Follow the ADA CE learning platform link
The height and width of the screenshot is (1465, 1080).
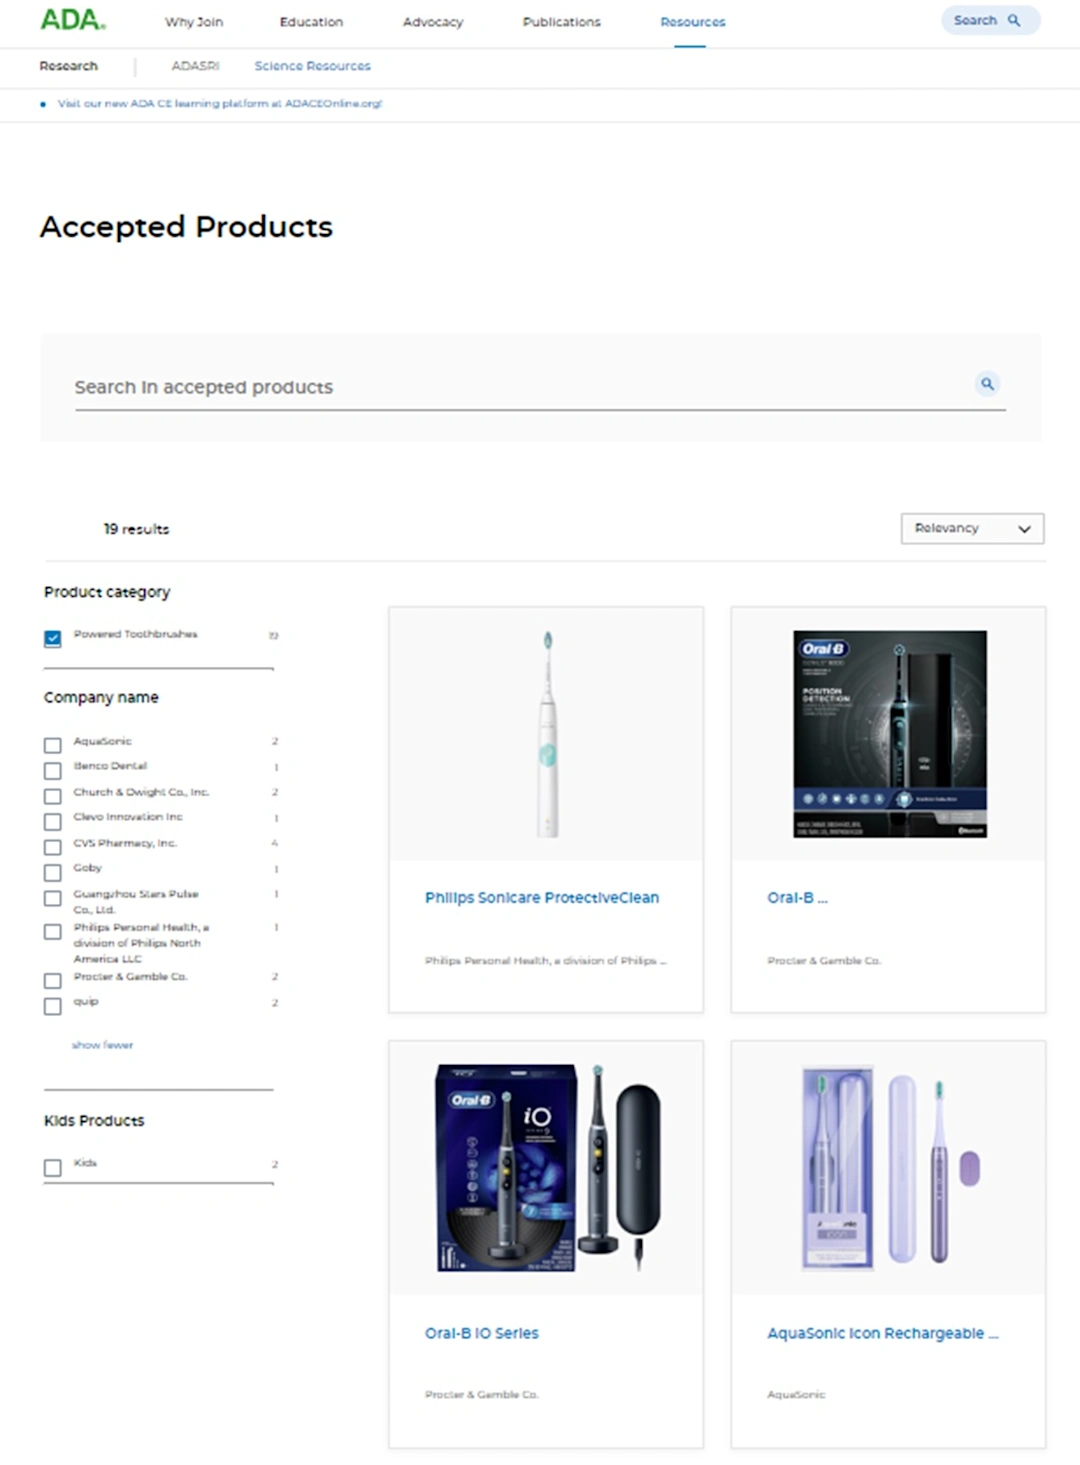(x=220, y=103)
